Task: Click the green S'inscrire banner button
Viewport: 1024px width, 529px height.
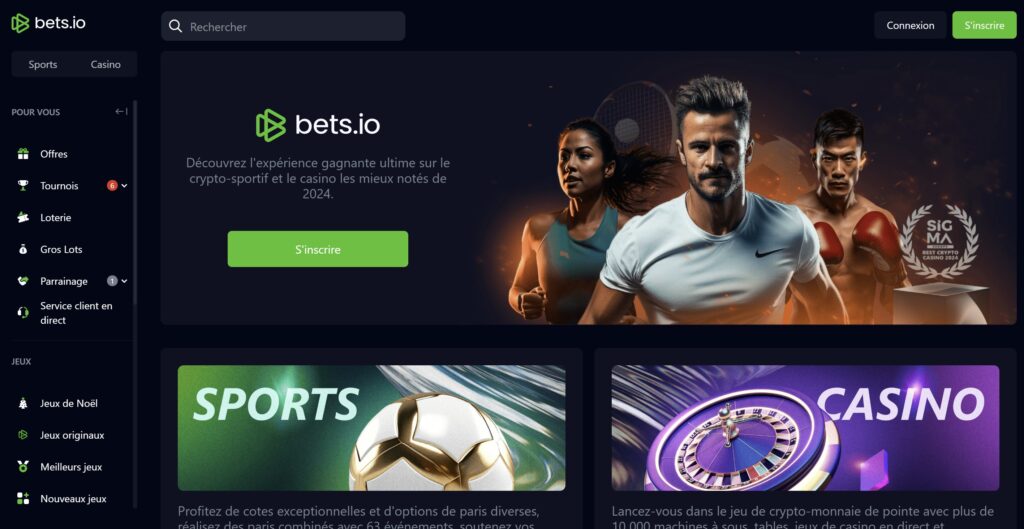Action: (x=317, y=249)
